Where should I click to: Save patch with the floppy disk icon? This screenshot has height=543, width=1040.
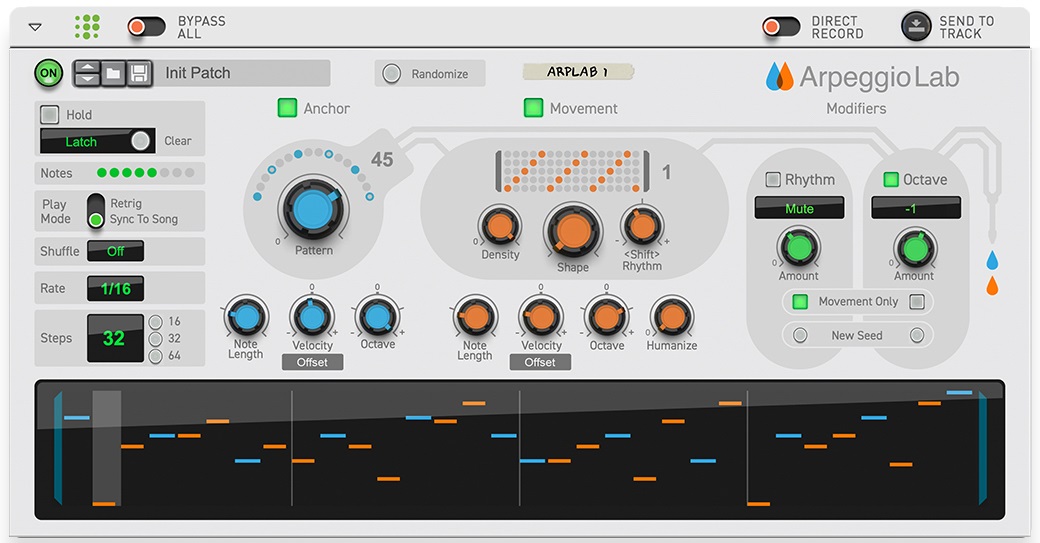point(139,73)
